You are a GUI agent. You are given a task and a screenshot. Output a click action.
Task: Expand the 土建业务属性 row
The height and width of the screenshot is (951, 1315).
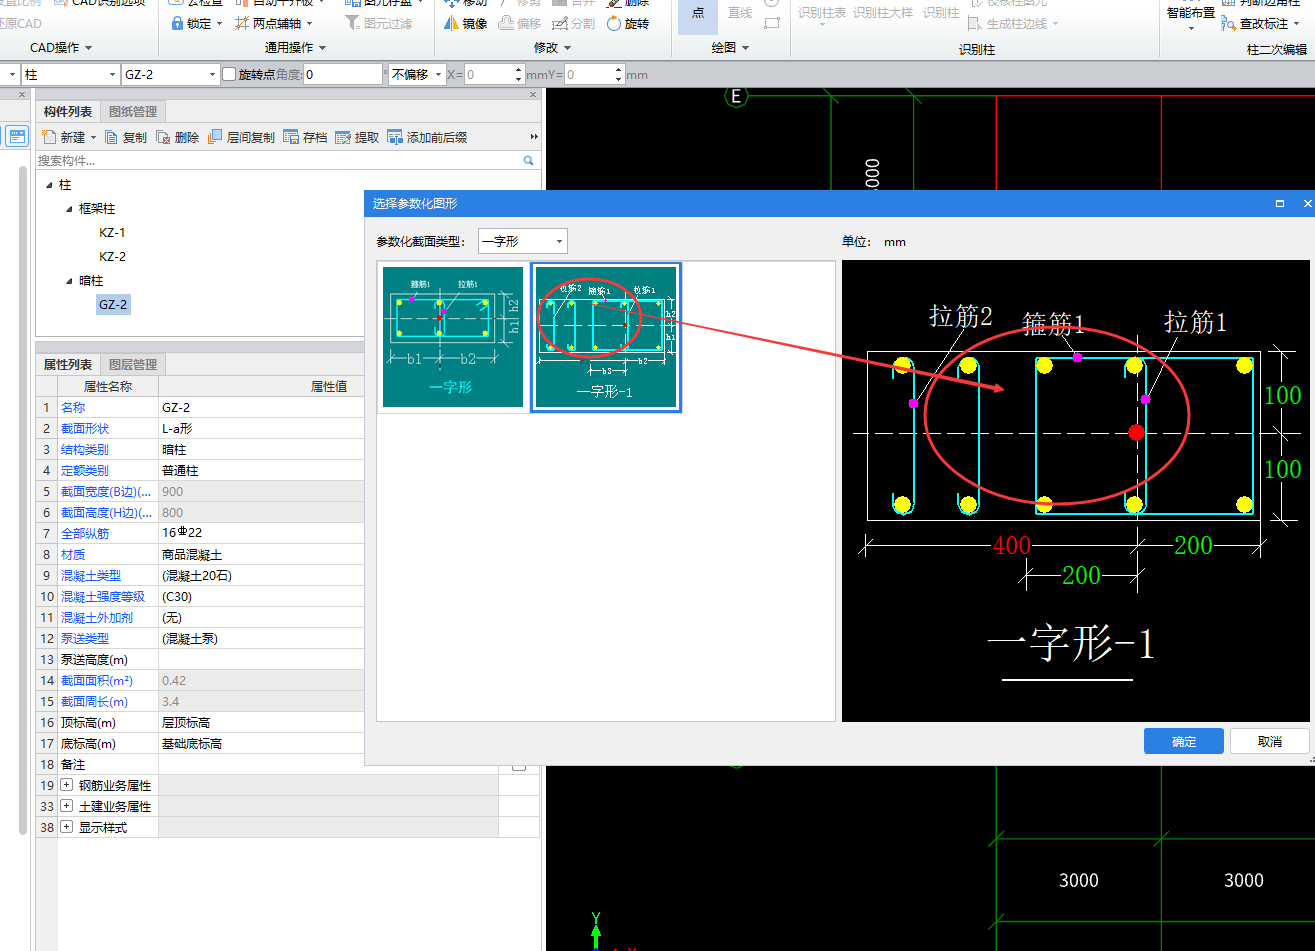pyautogui.click(x=67, y=806)
